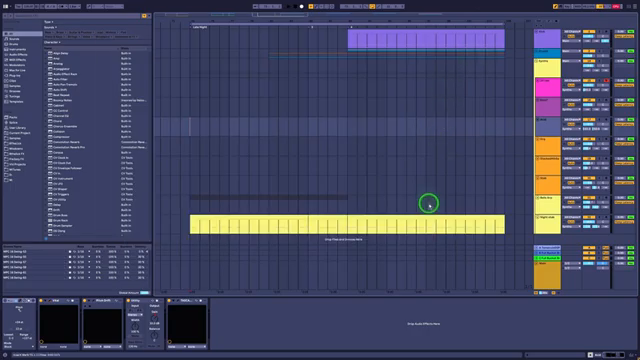
Task: Select All in the browser sidebar
Action: coord(22,33)
